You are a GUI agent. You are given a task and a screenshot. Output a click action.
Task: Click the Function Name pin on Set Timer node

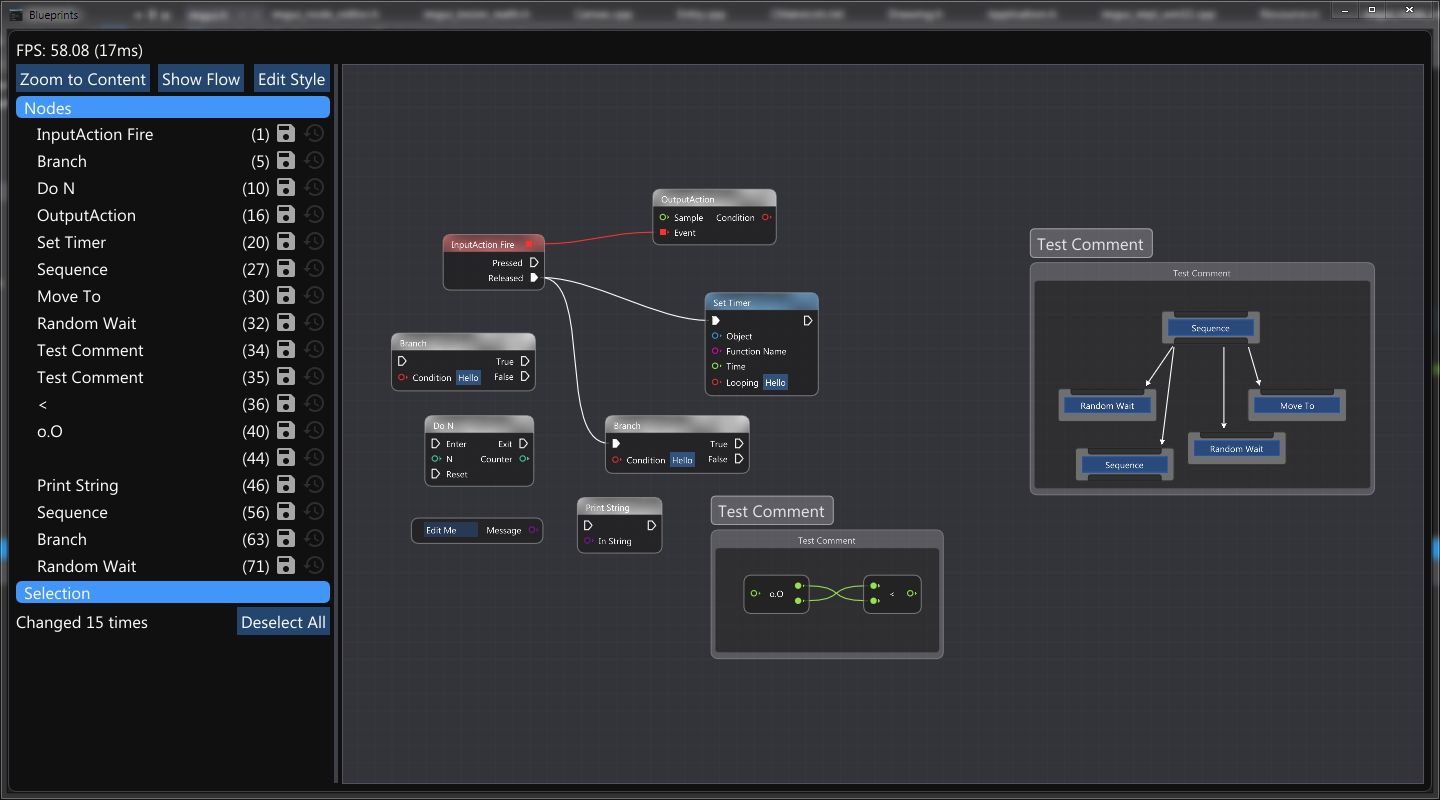click(716, 352)
